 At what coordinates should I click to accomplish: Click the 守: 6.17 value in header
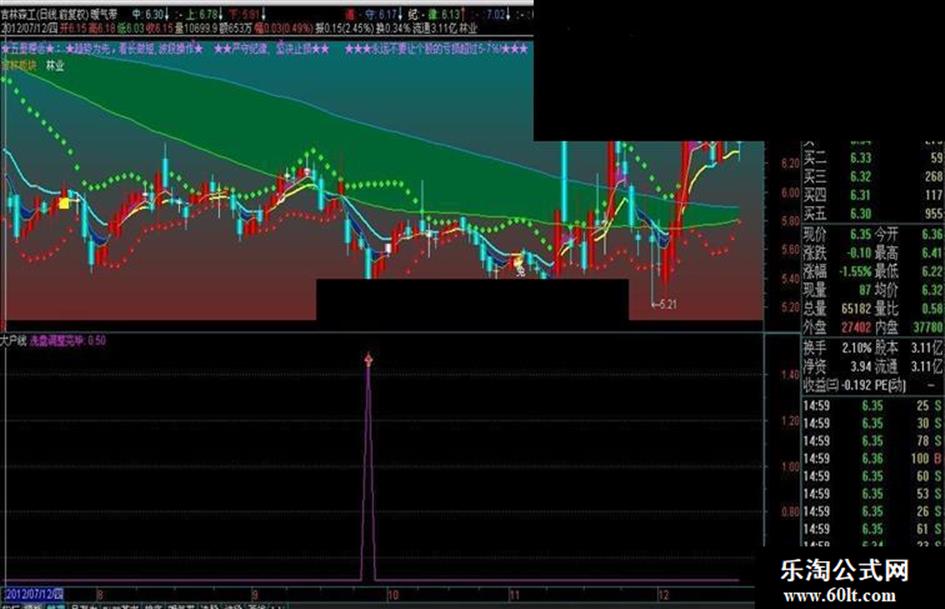[x=381, y=14]
